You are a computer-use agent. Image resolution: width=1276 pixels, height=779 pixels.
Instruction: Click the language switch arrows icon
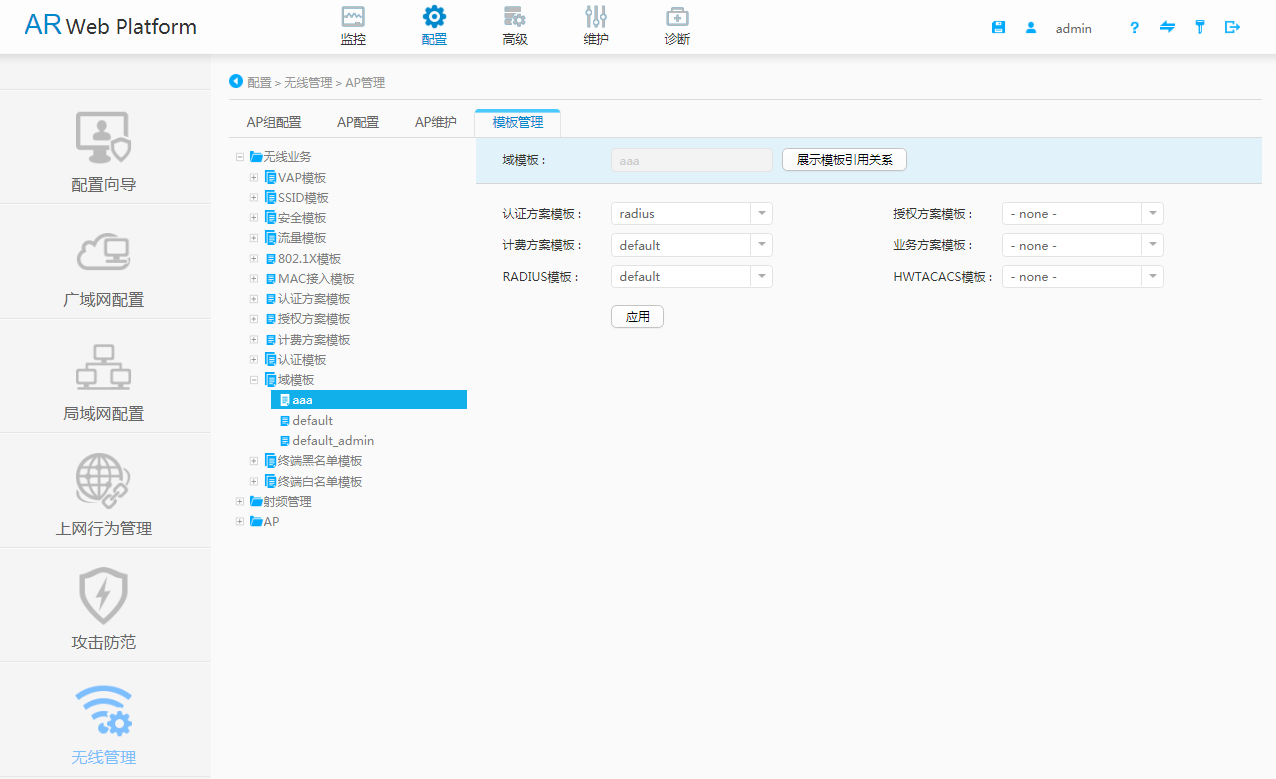[1167, 27]
